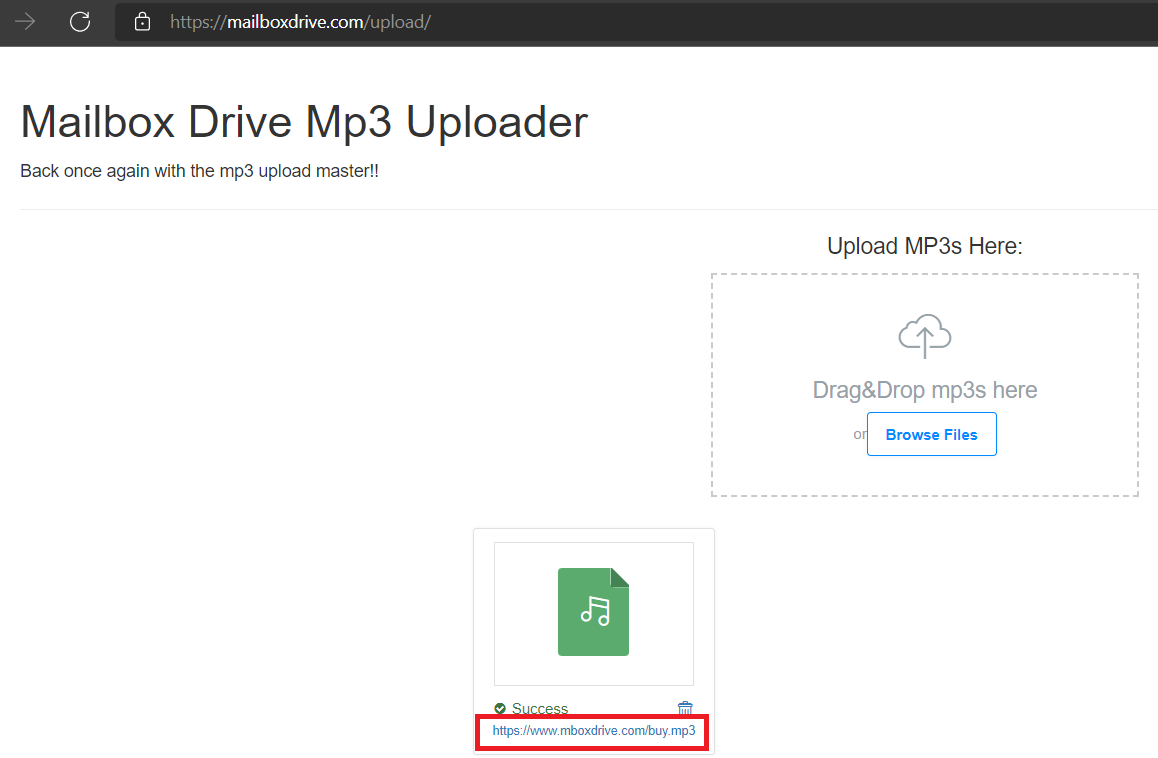The image size is (1158, 758).
Task: Click the green music file icon
Action: pyautogui.click(x=593, y=612)
